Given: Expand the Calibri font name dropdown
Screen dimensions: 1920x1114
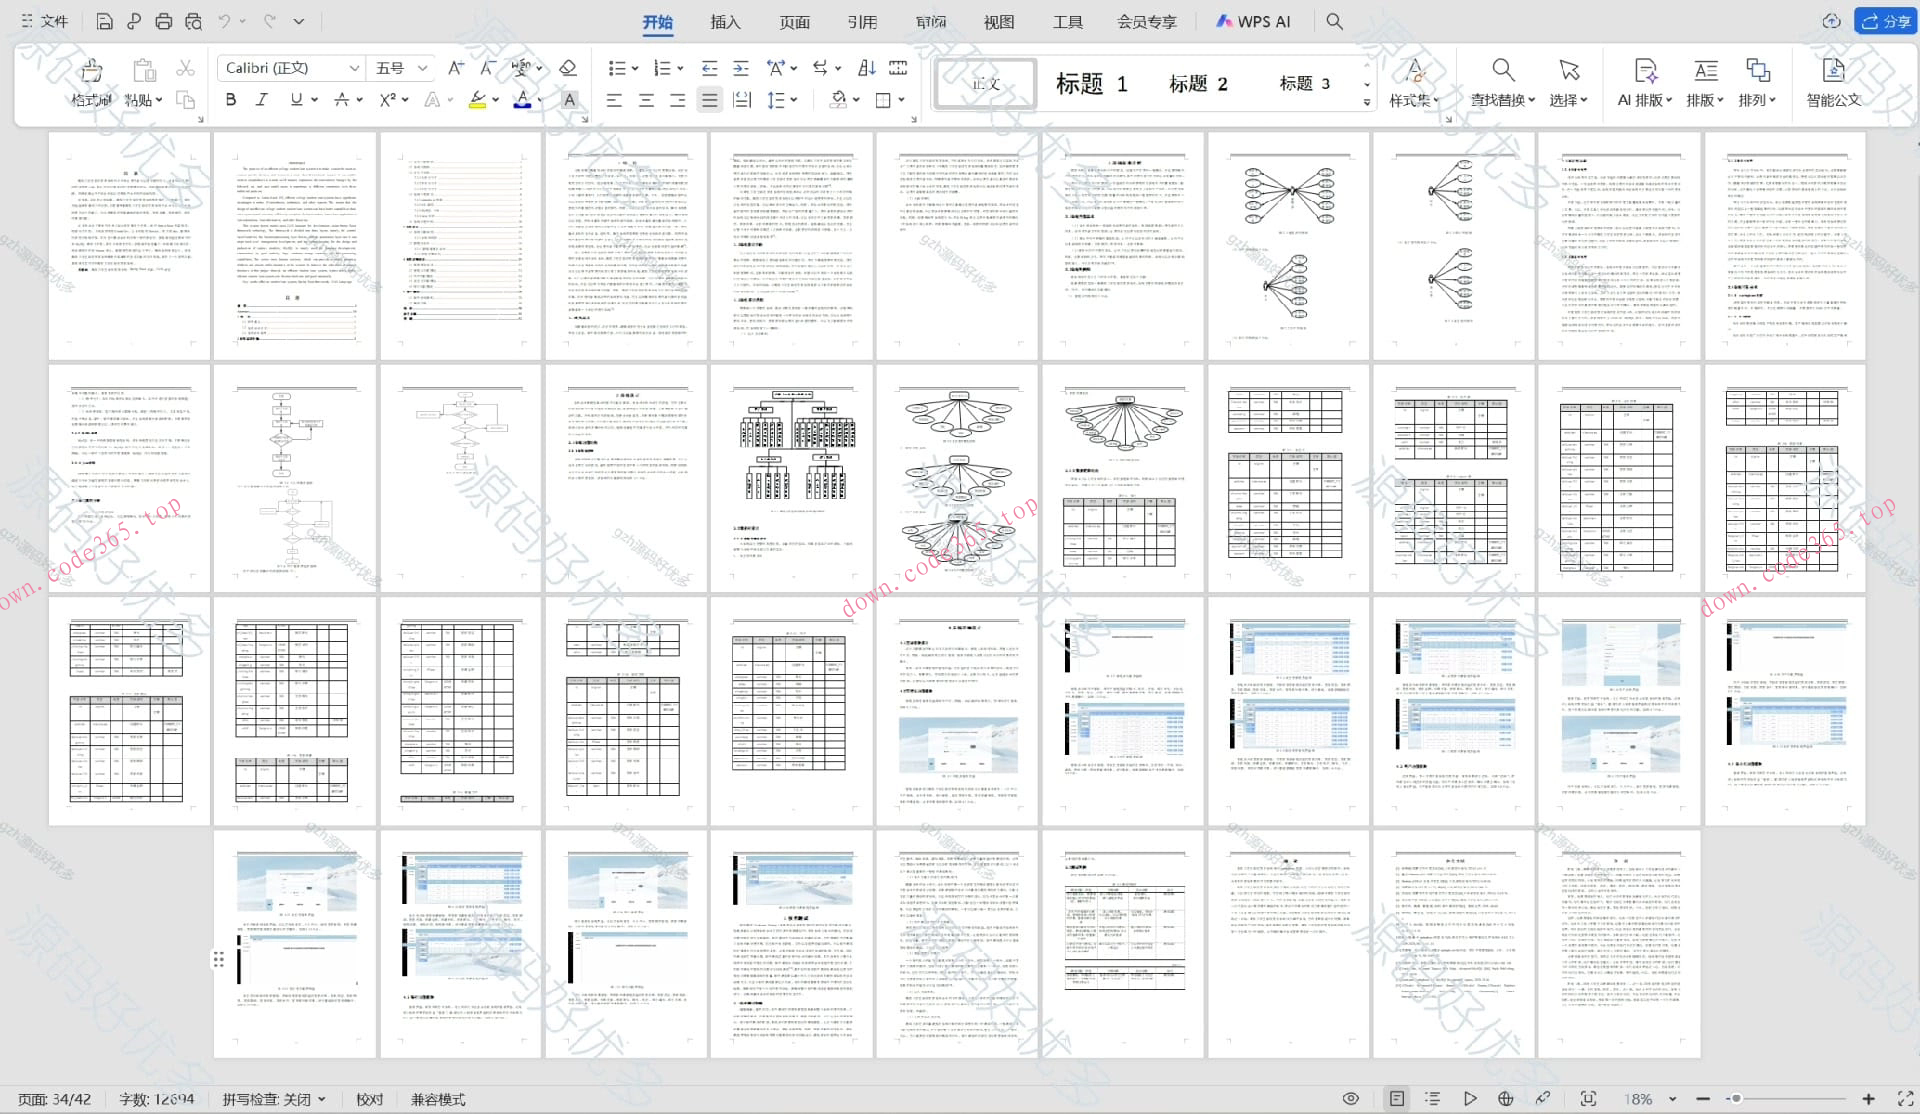Looking at the screenshot, I should pos(354,68).
